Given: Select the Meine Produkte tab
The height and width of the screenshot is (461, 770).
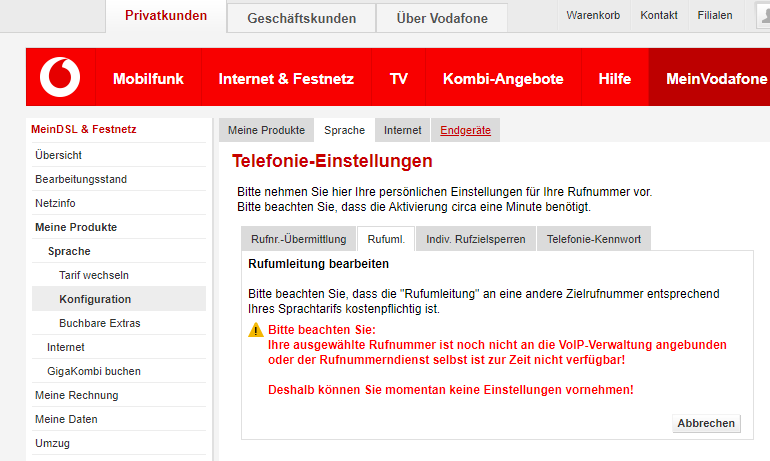Looking at the screenshot, I should tap(266, 130).
